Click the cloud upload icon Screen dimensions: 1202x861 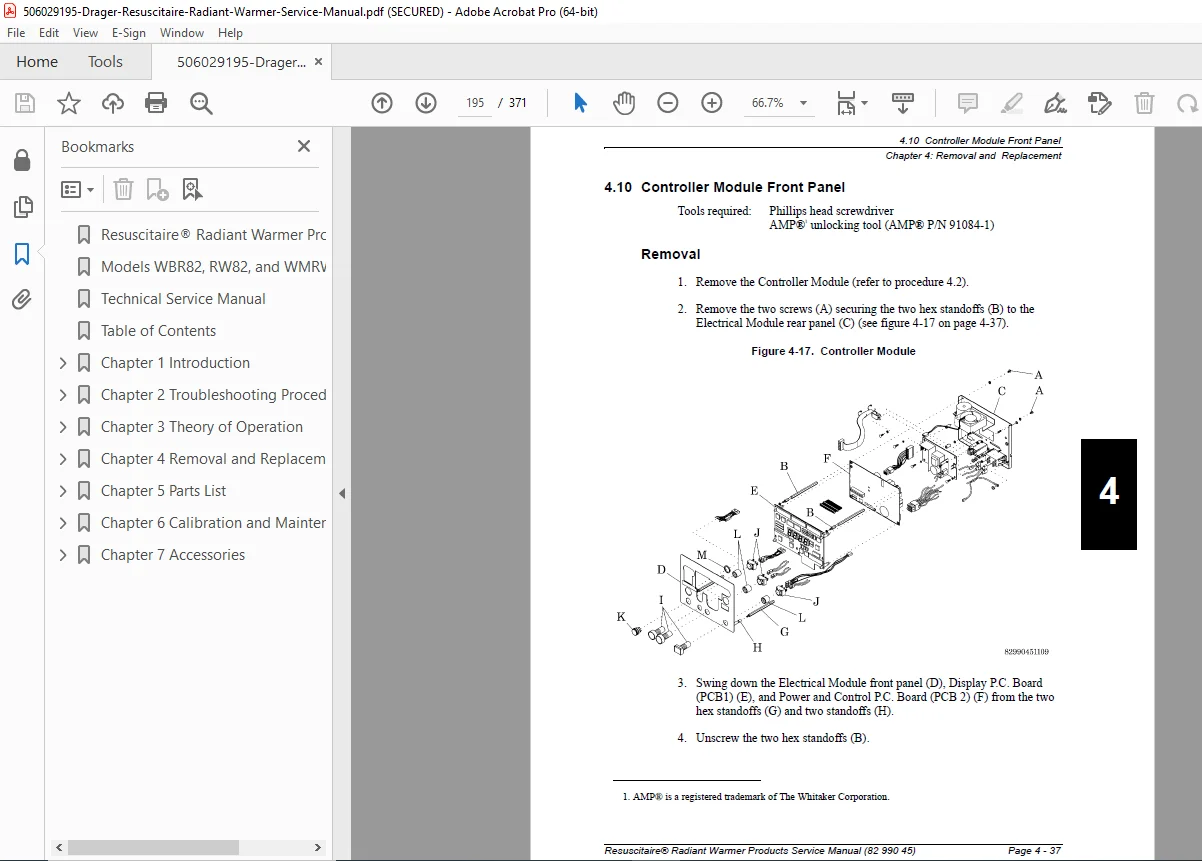pos(113,103)
